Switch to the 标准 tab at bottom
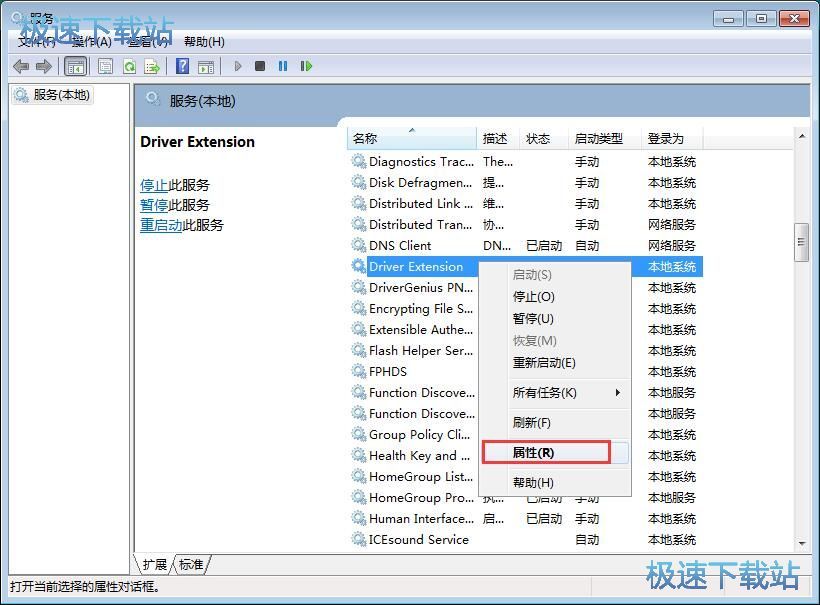The width and height of the screenshot is (820, 605). pos(191,564)
